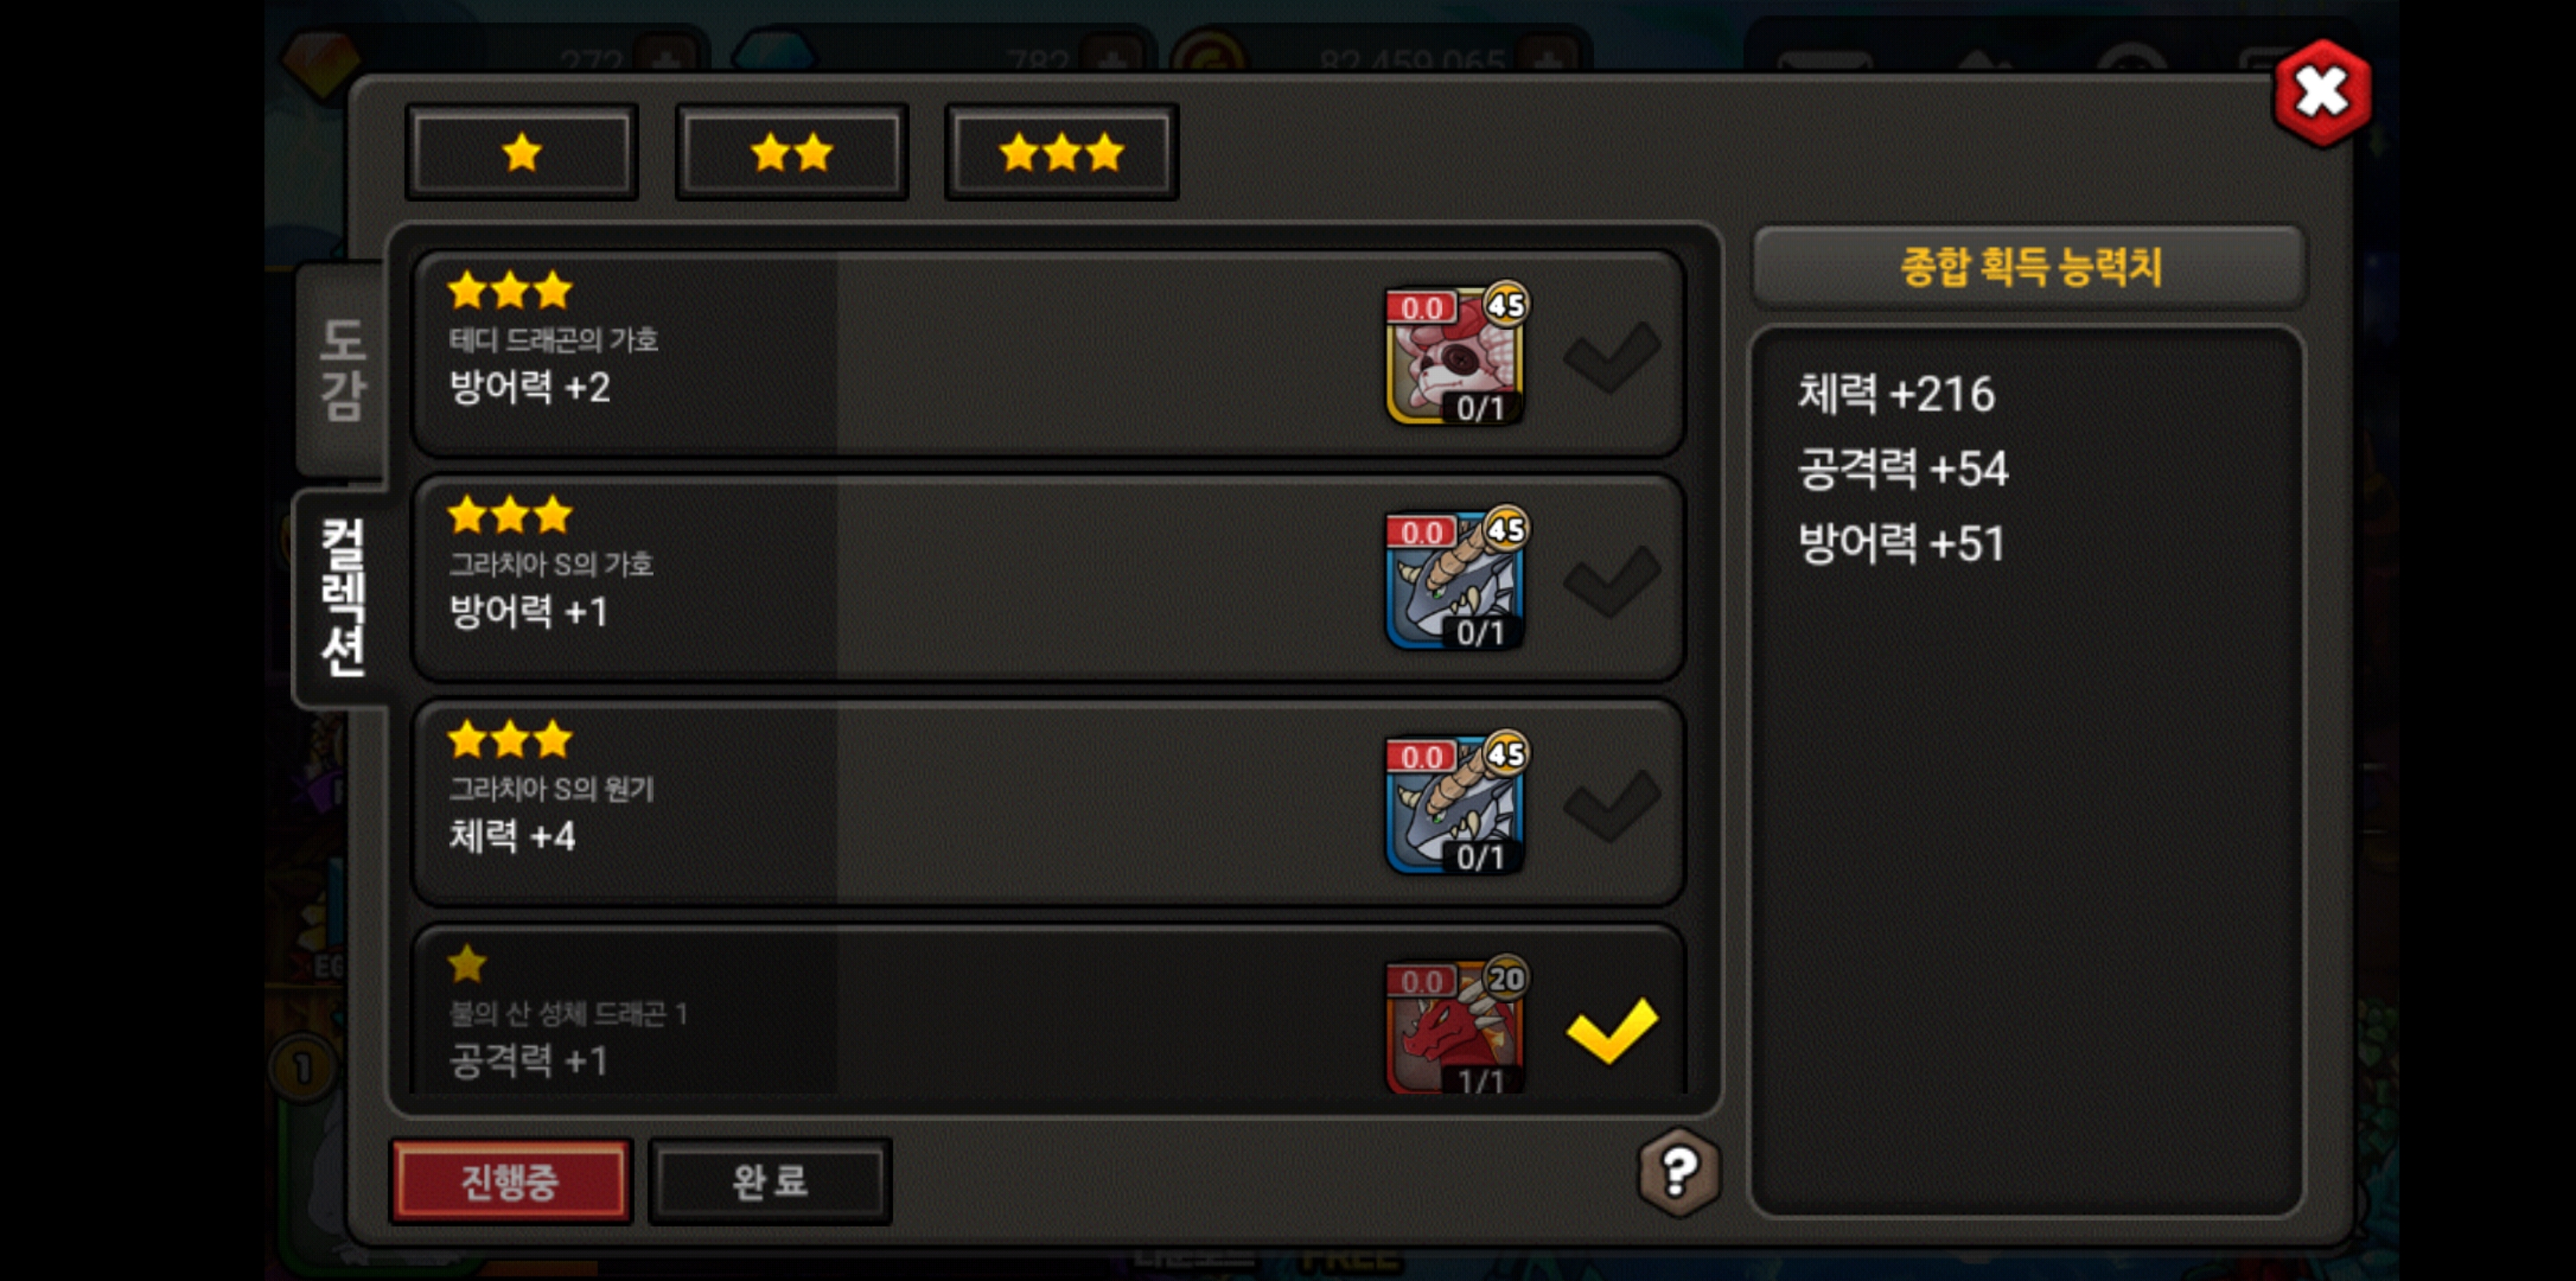Viewport: 2576px width, 1281px height.
Task: Open the question mark help icon
Action: coord(1679,1171)
